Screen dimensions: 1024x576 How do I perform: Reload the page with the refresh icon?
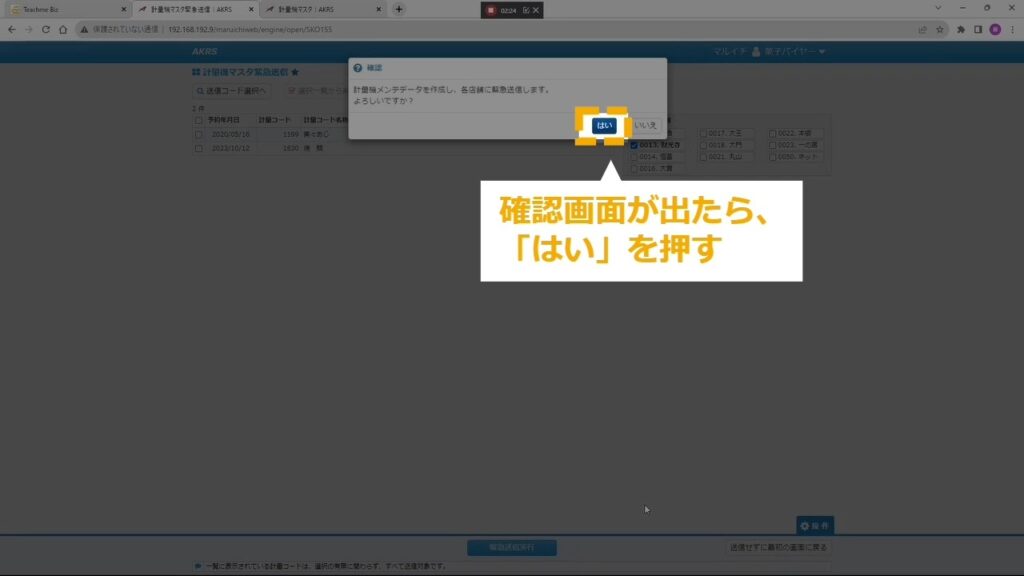pos(46,30)
